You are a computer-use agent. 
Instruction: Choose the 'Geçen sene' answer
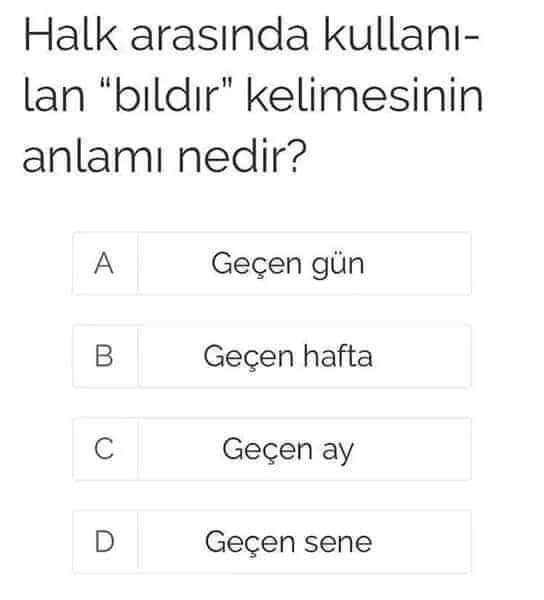[x=304, y=542]
